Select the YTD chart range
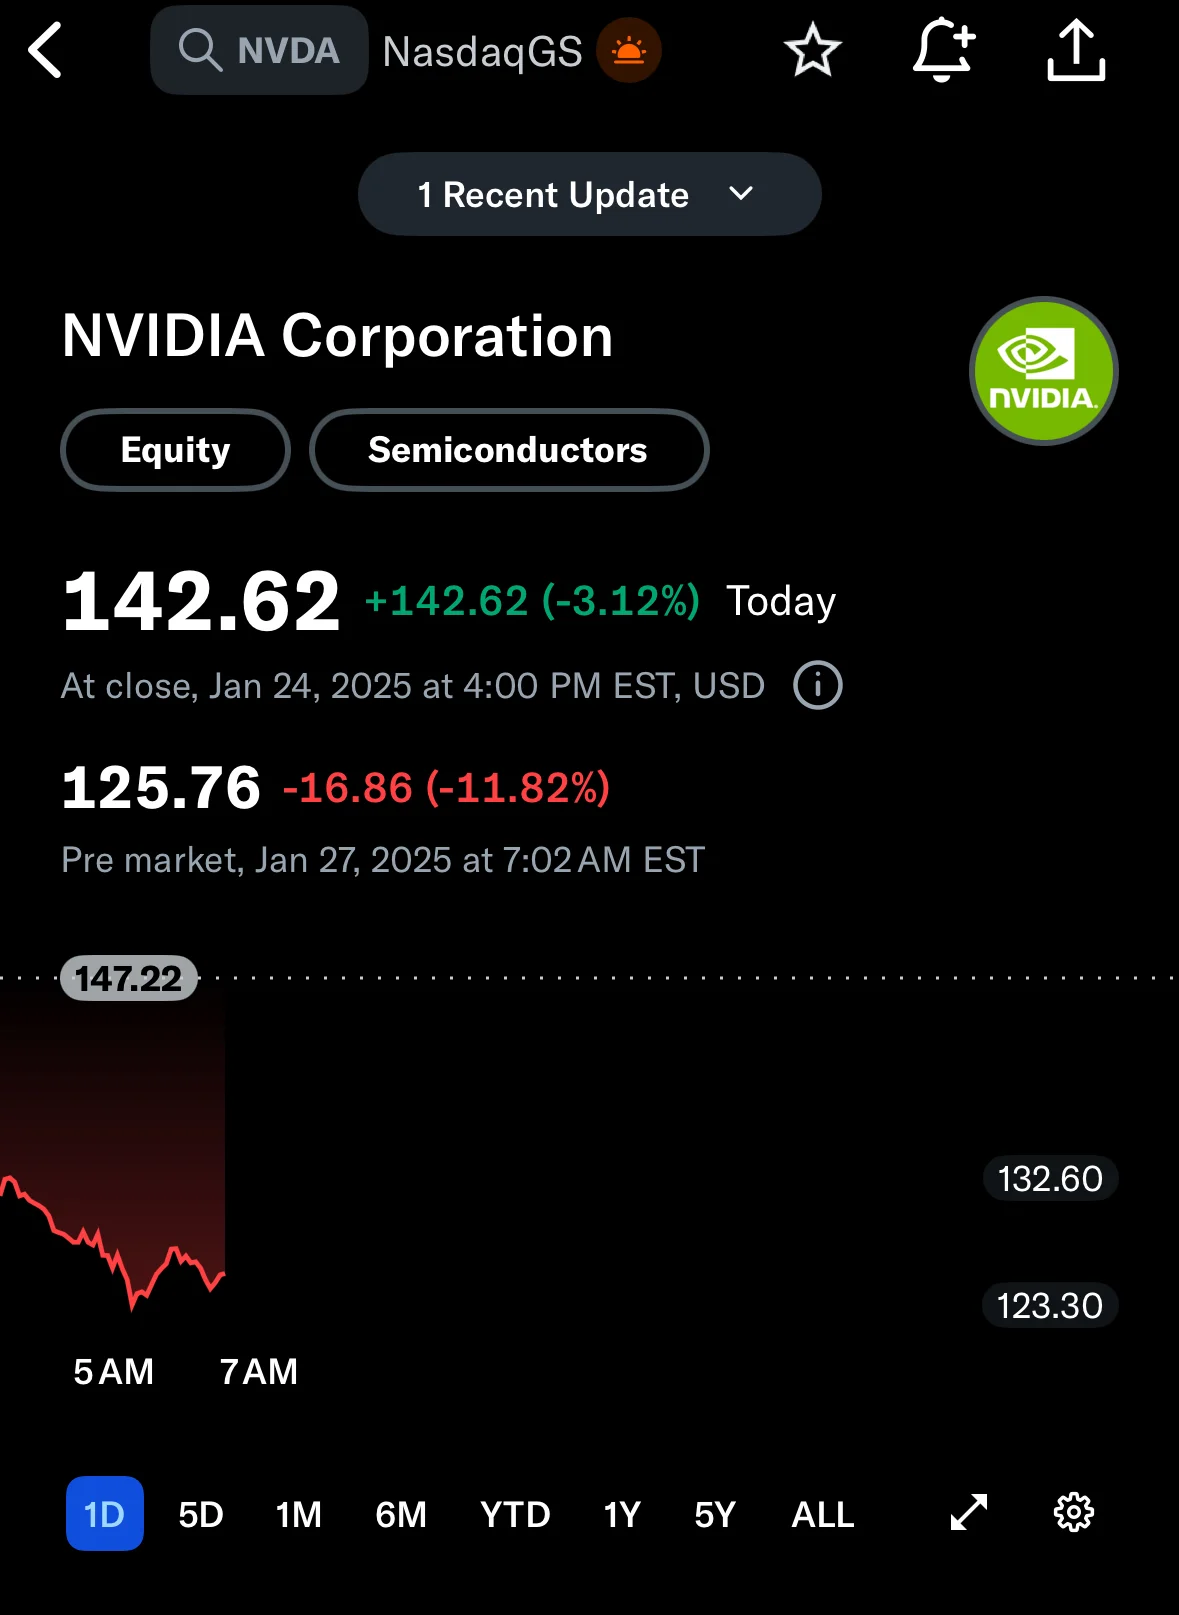The image size is (1179, 1615). [x=515, y=1514]
